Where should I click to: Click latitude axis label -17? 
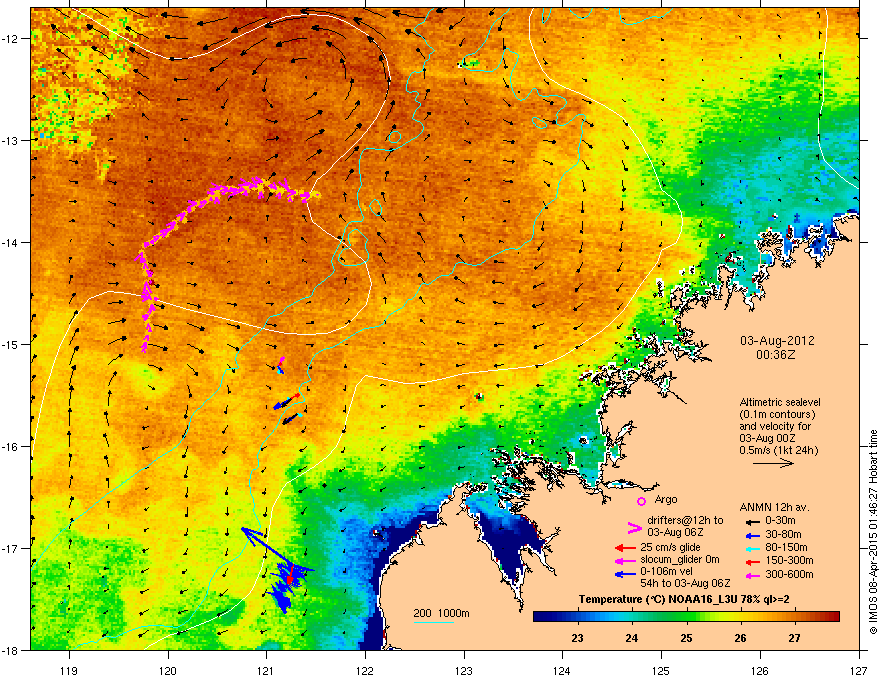point(11,548)
